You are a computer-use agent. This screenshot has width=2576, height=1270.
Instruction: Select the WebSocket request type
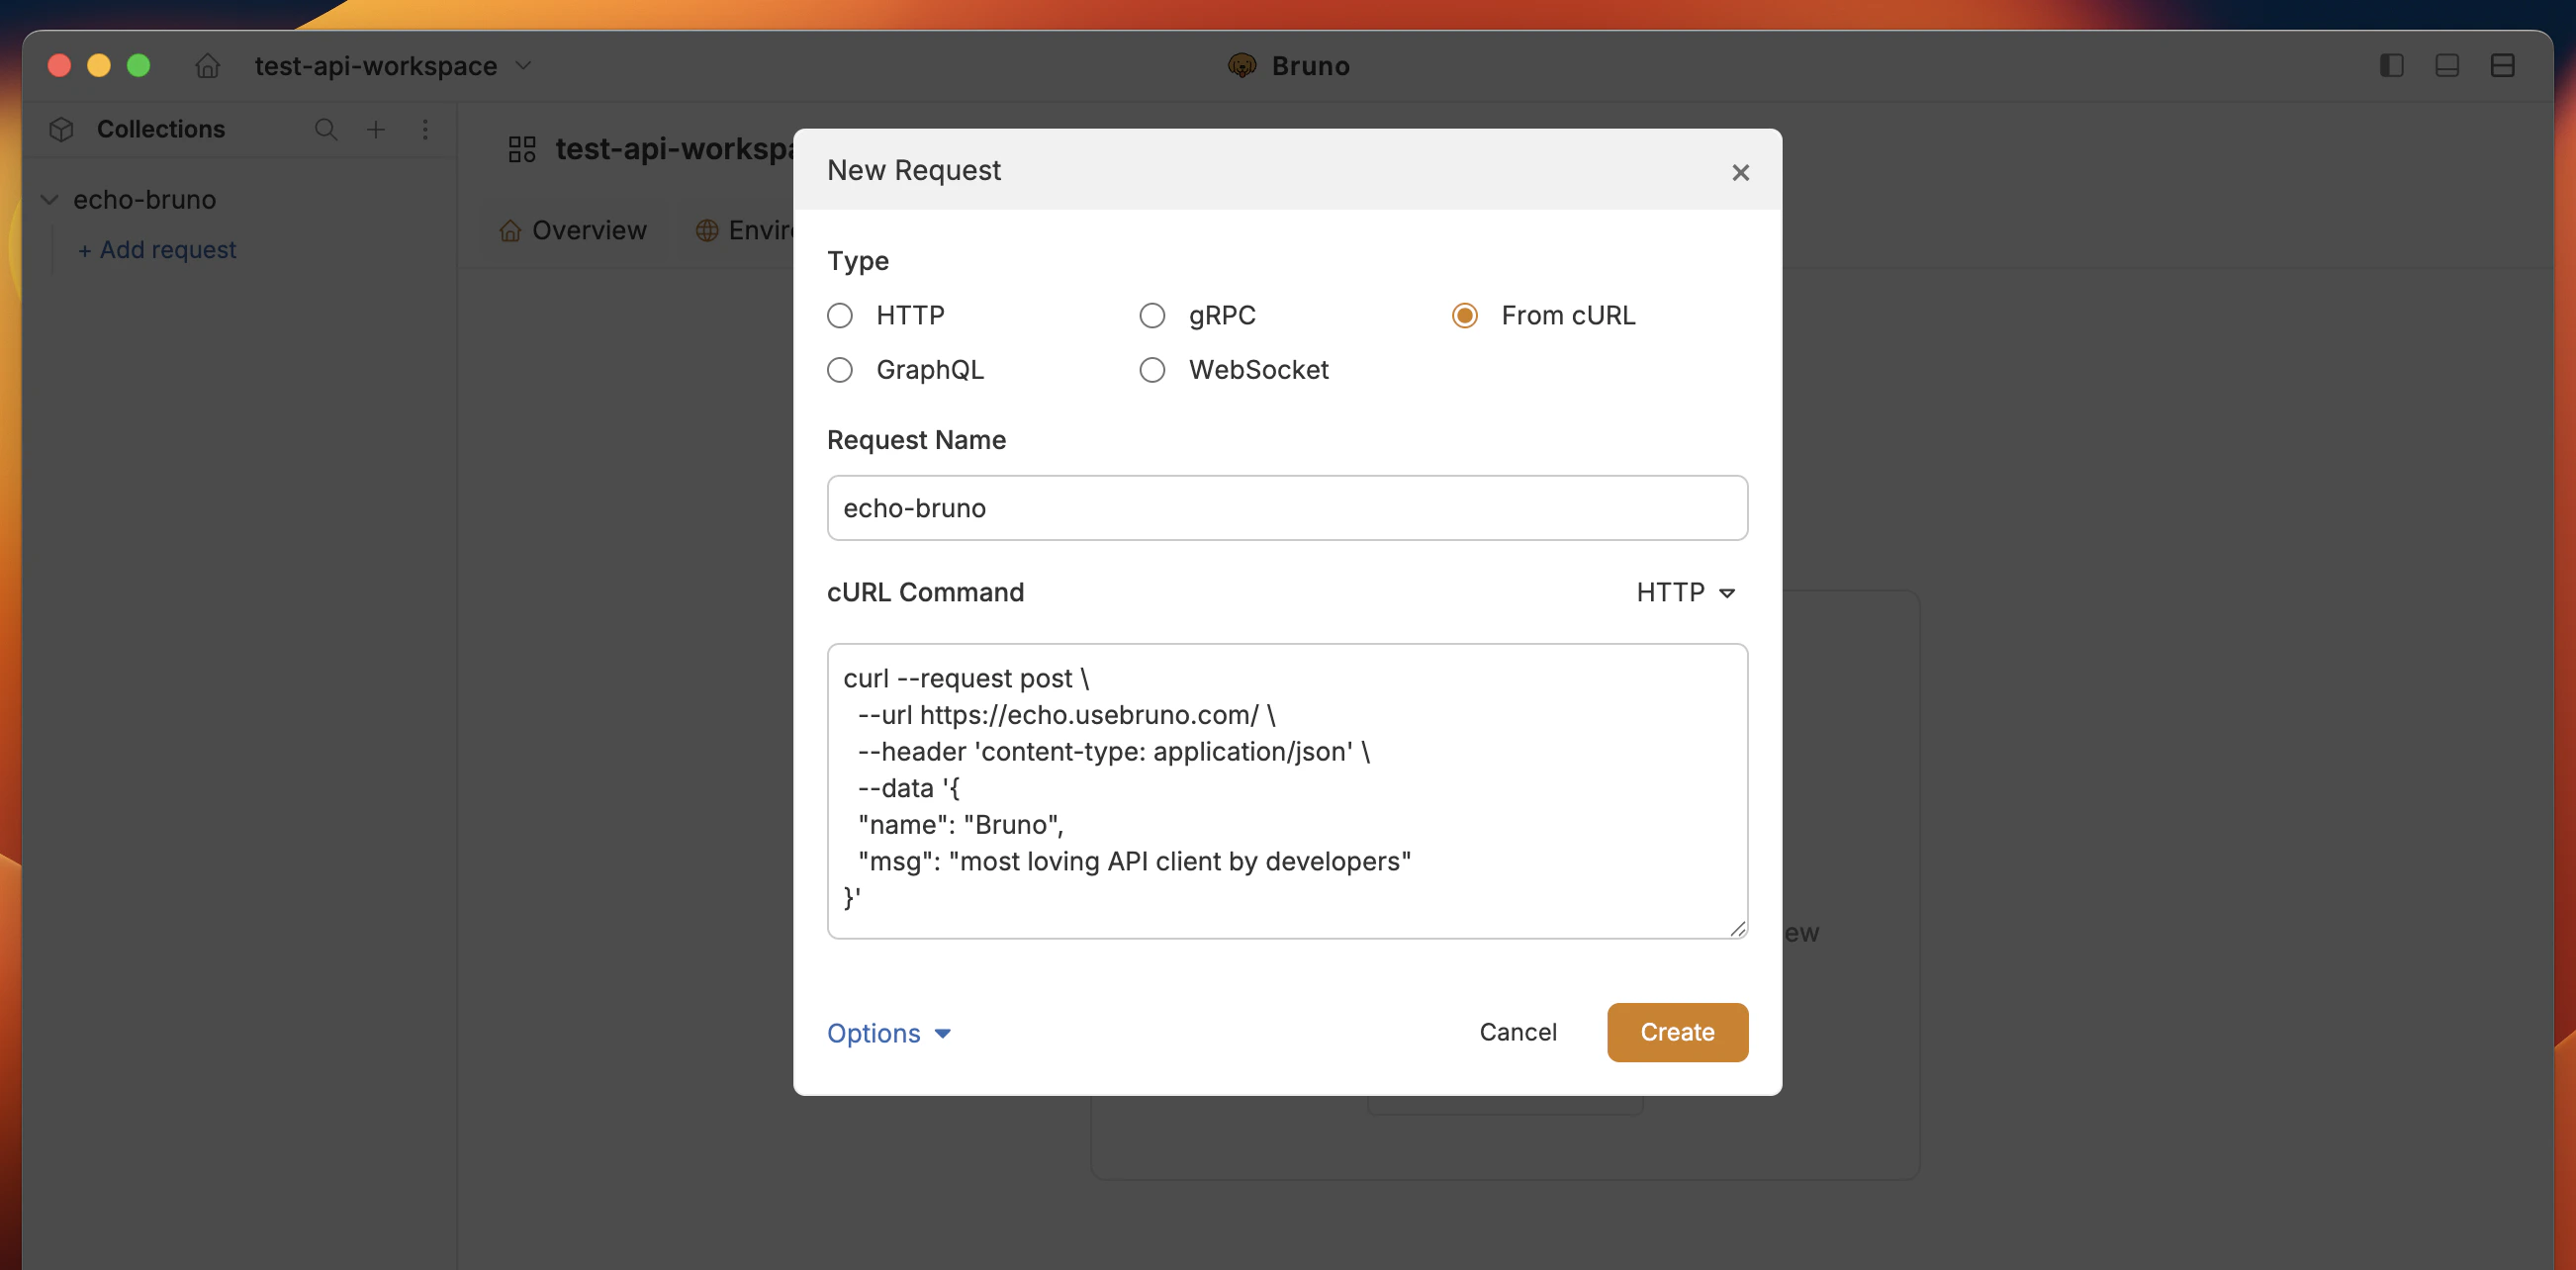click(1152, 369)
